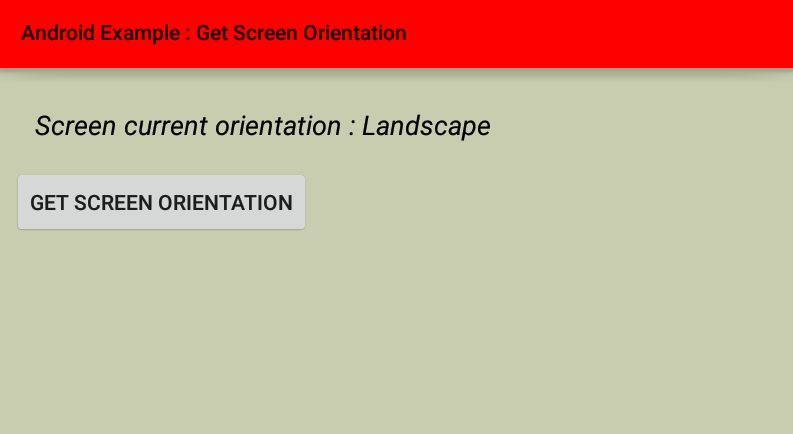793x434 pixels.
Task: Click the 'Android Example : Get Screen Orientation' title
Action: pyautogui.click(x=213, y=33)
